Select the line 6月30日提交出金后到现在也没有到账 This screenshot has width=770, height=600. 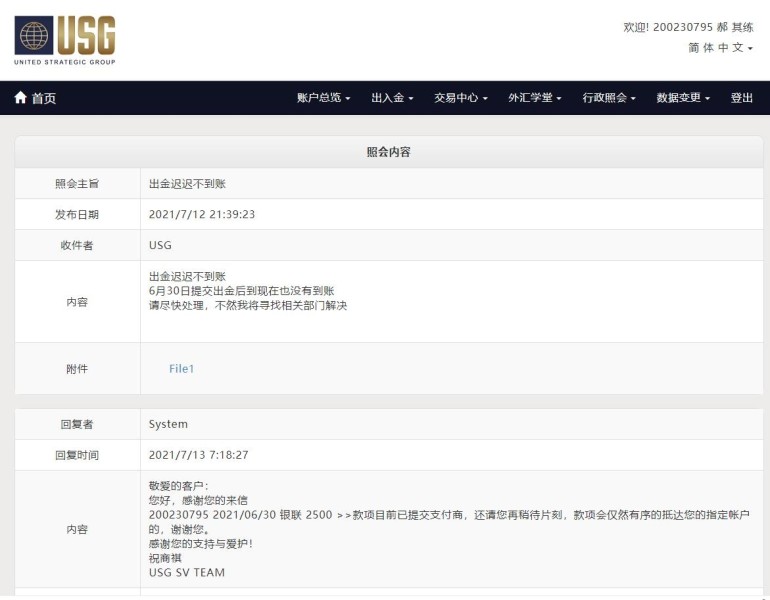click(x=242, y=291)
